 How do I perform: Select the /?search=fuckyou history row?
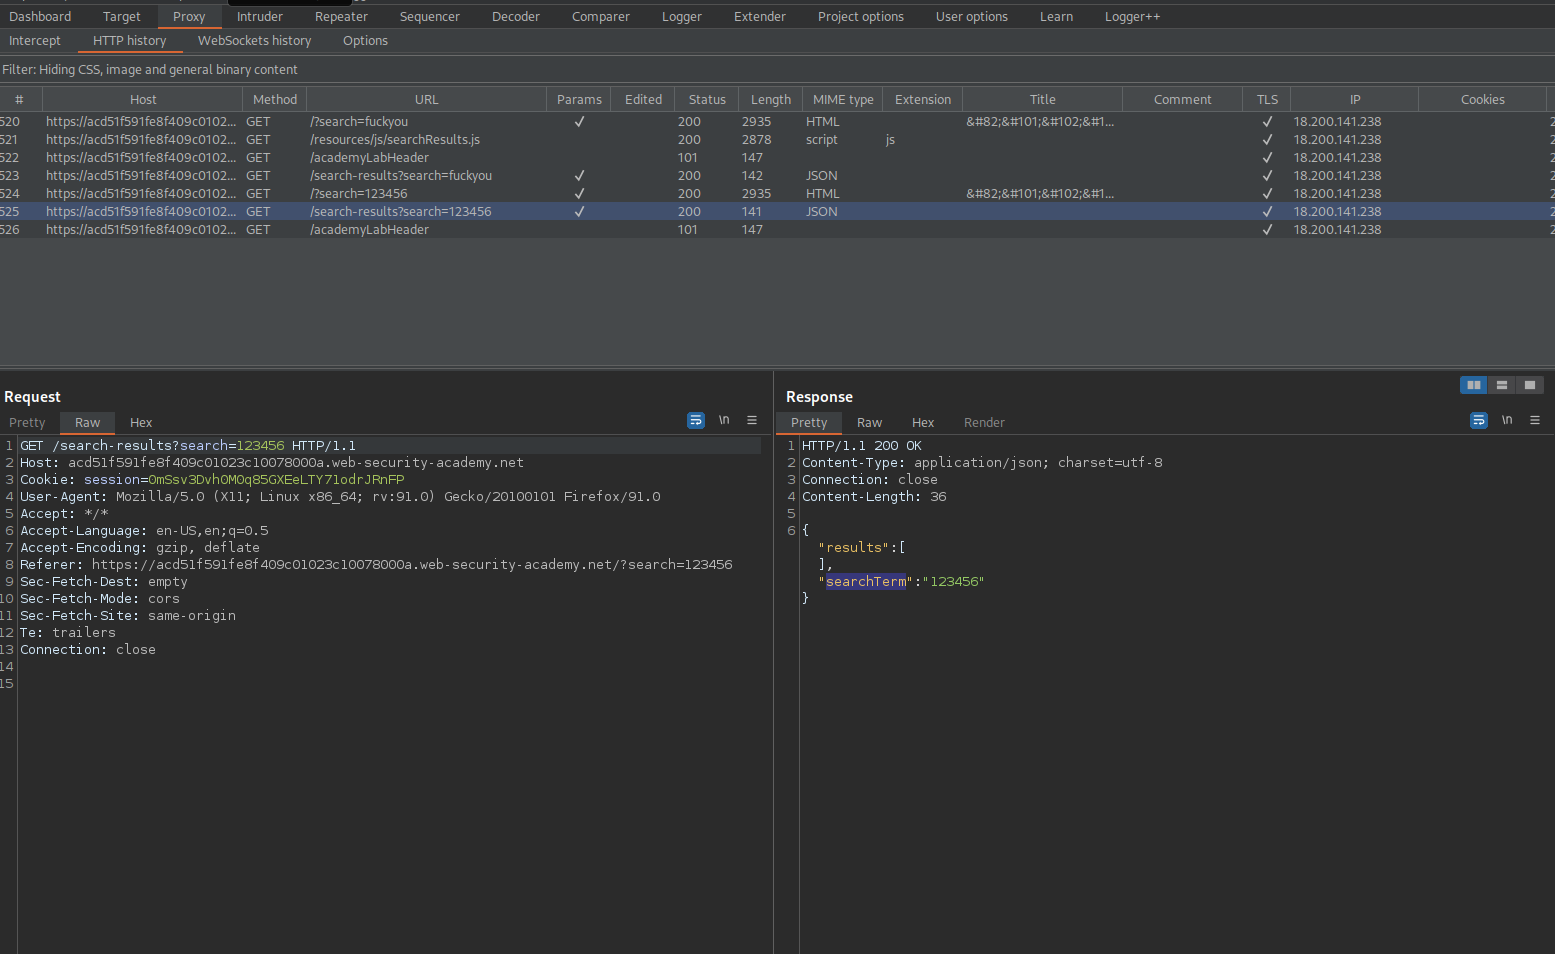pyautogui.click(x=777, y=122)
